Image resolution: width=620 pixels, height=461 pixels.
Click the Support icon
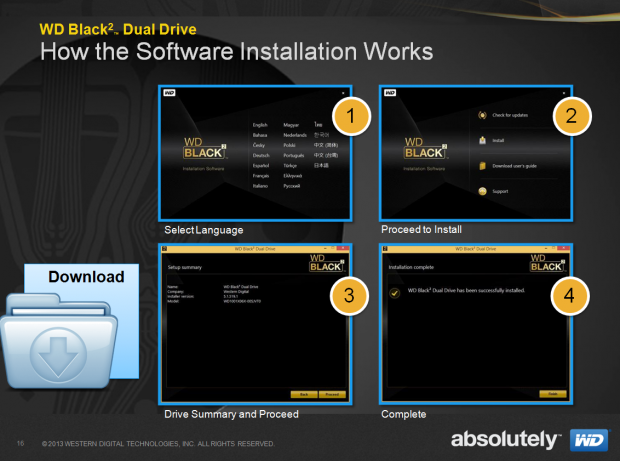pyautogui.click(x=483, y=189)
